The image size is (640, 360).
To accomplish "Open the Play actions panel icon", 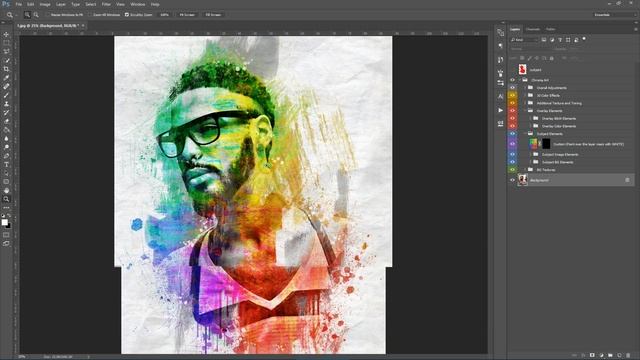I will point(500,110).
